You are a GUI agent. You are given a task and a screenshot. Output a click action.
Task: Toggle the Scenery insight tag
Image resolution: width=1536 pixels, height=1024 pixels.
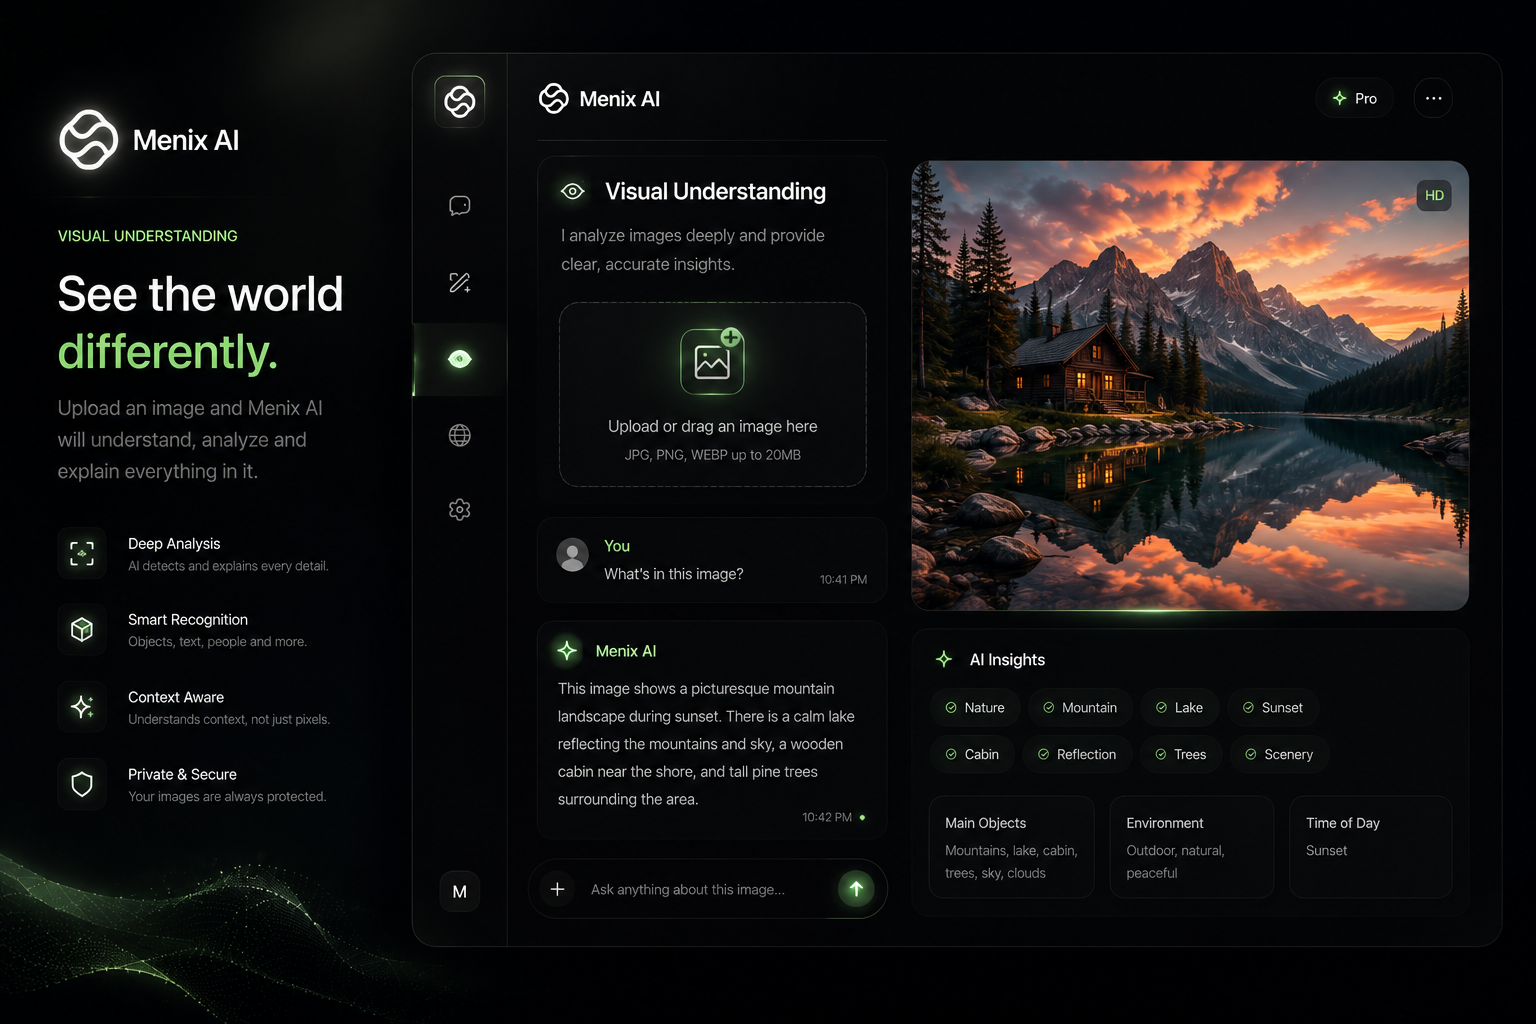(x=1280, y=754)
